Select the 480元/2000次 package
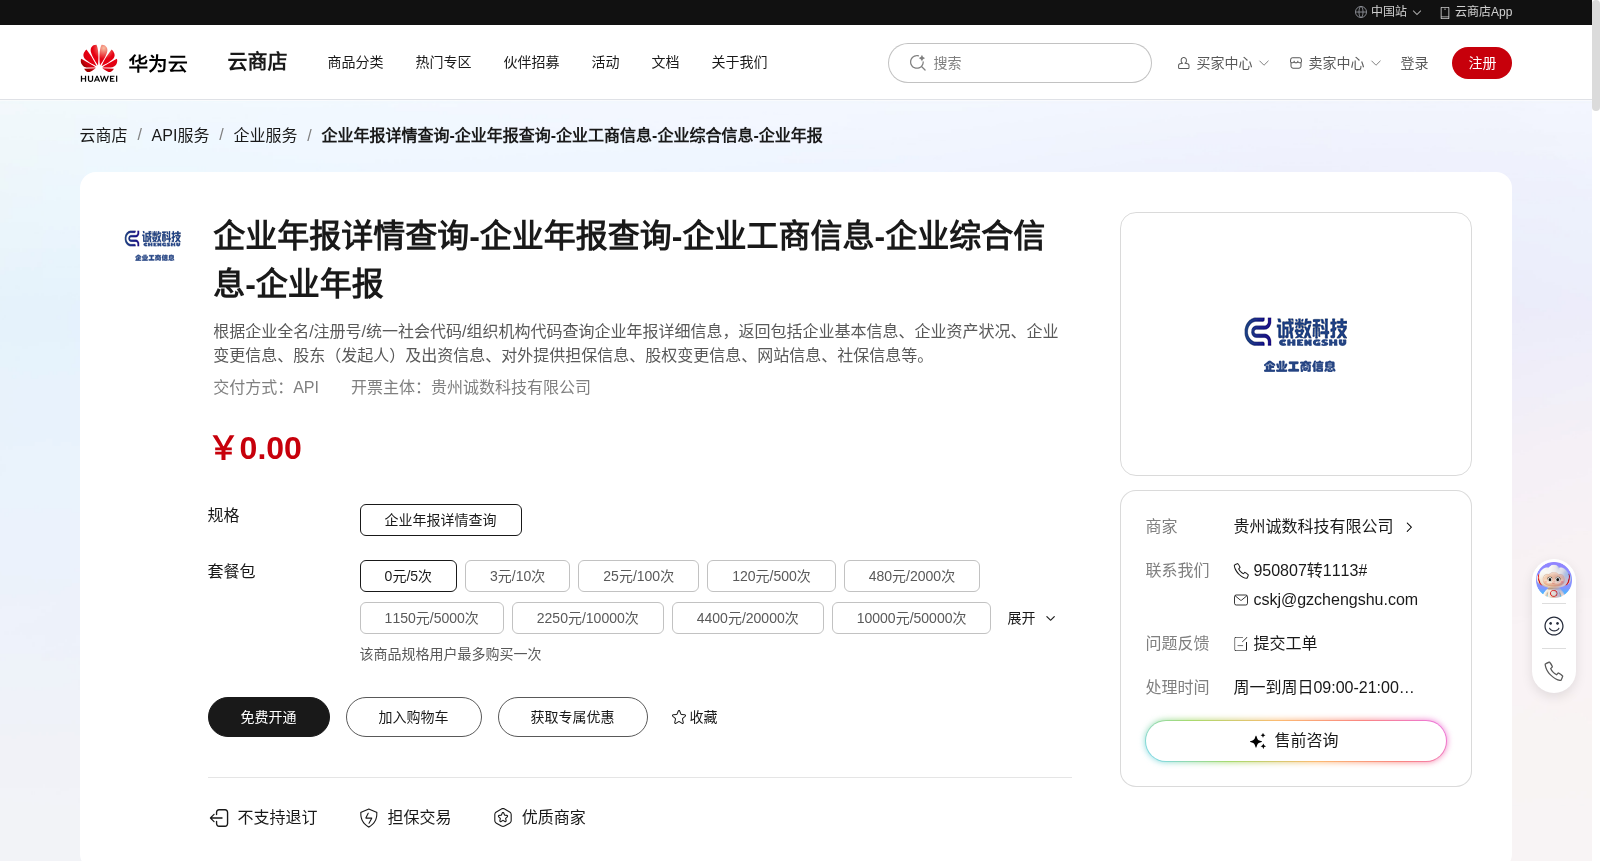1600x861 pixels. tap(912, 576)
